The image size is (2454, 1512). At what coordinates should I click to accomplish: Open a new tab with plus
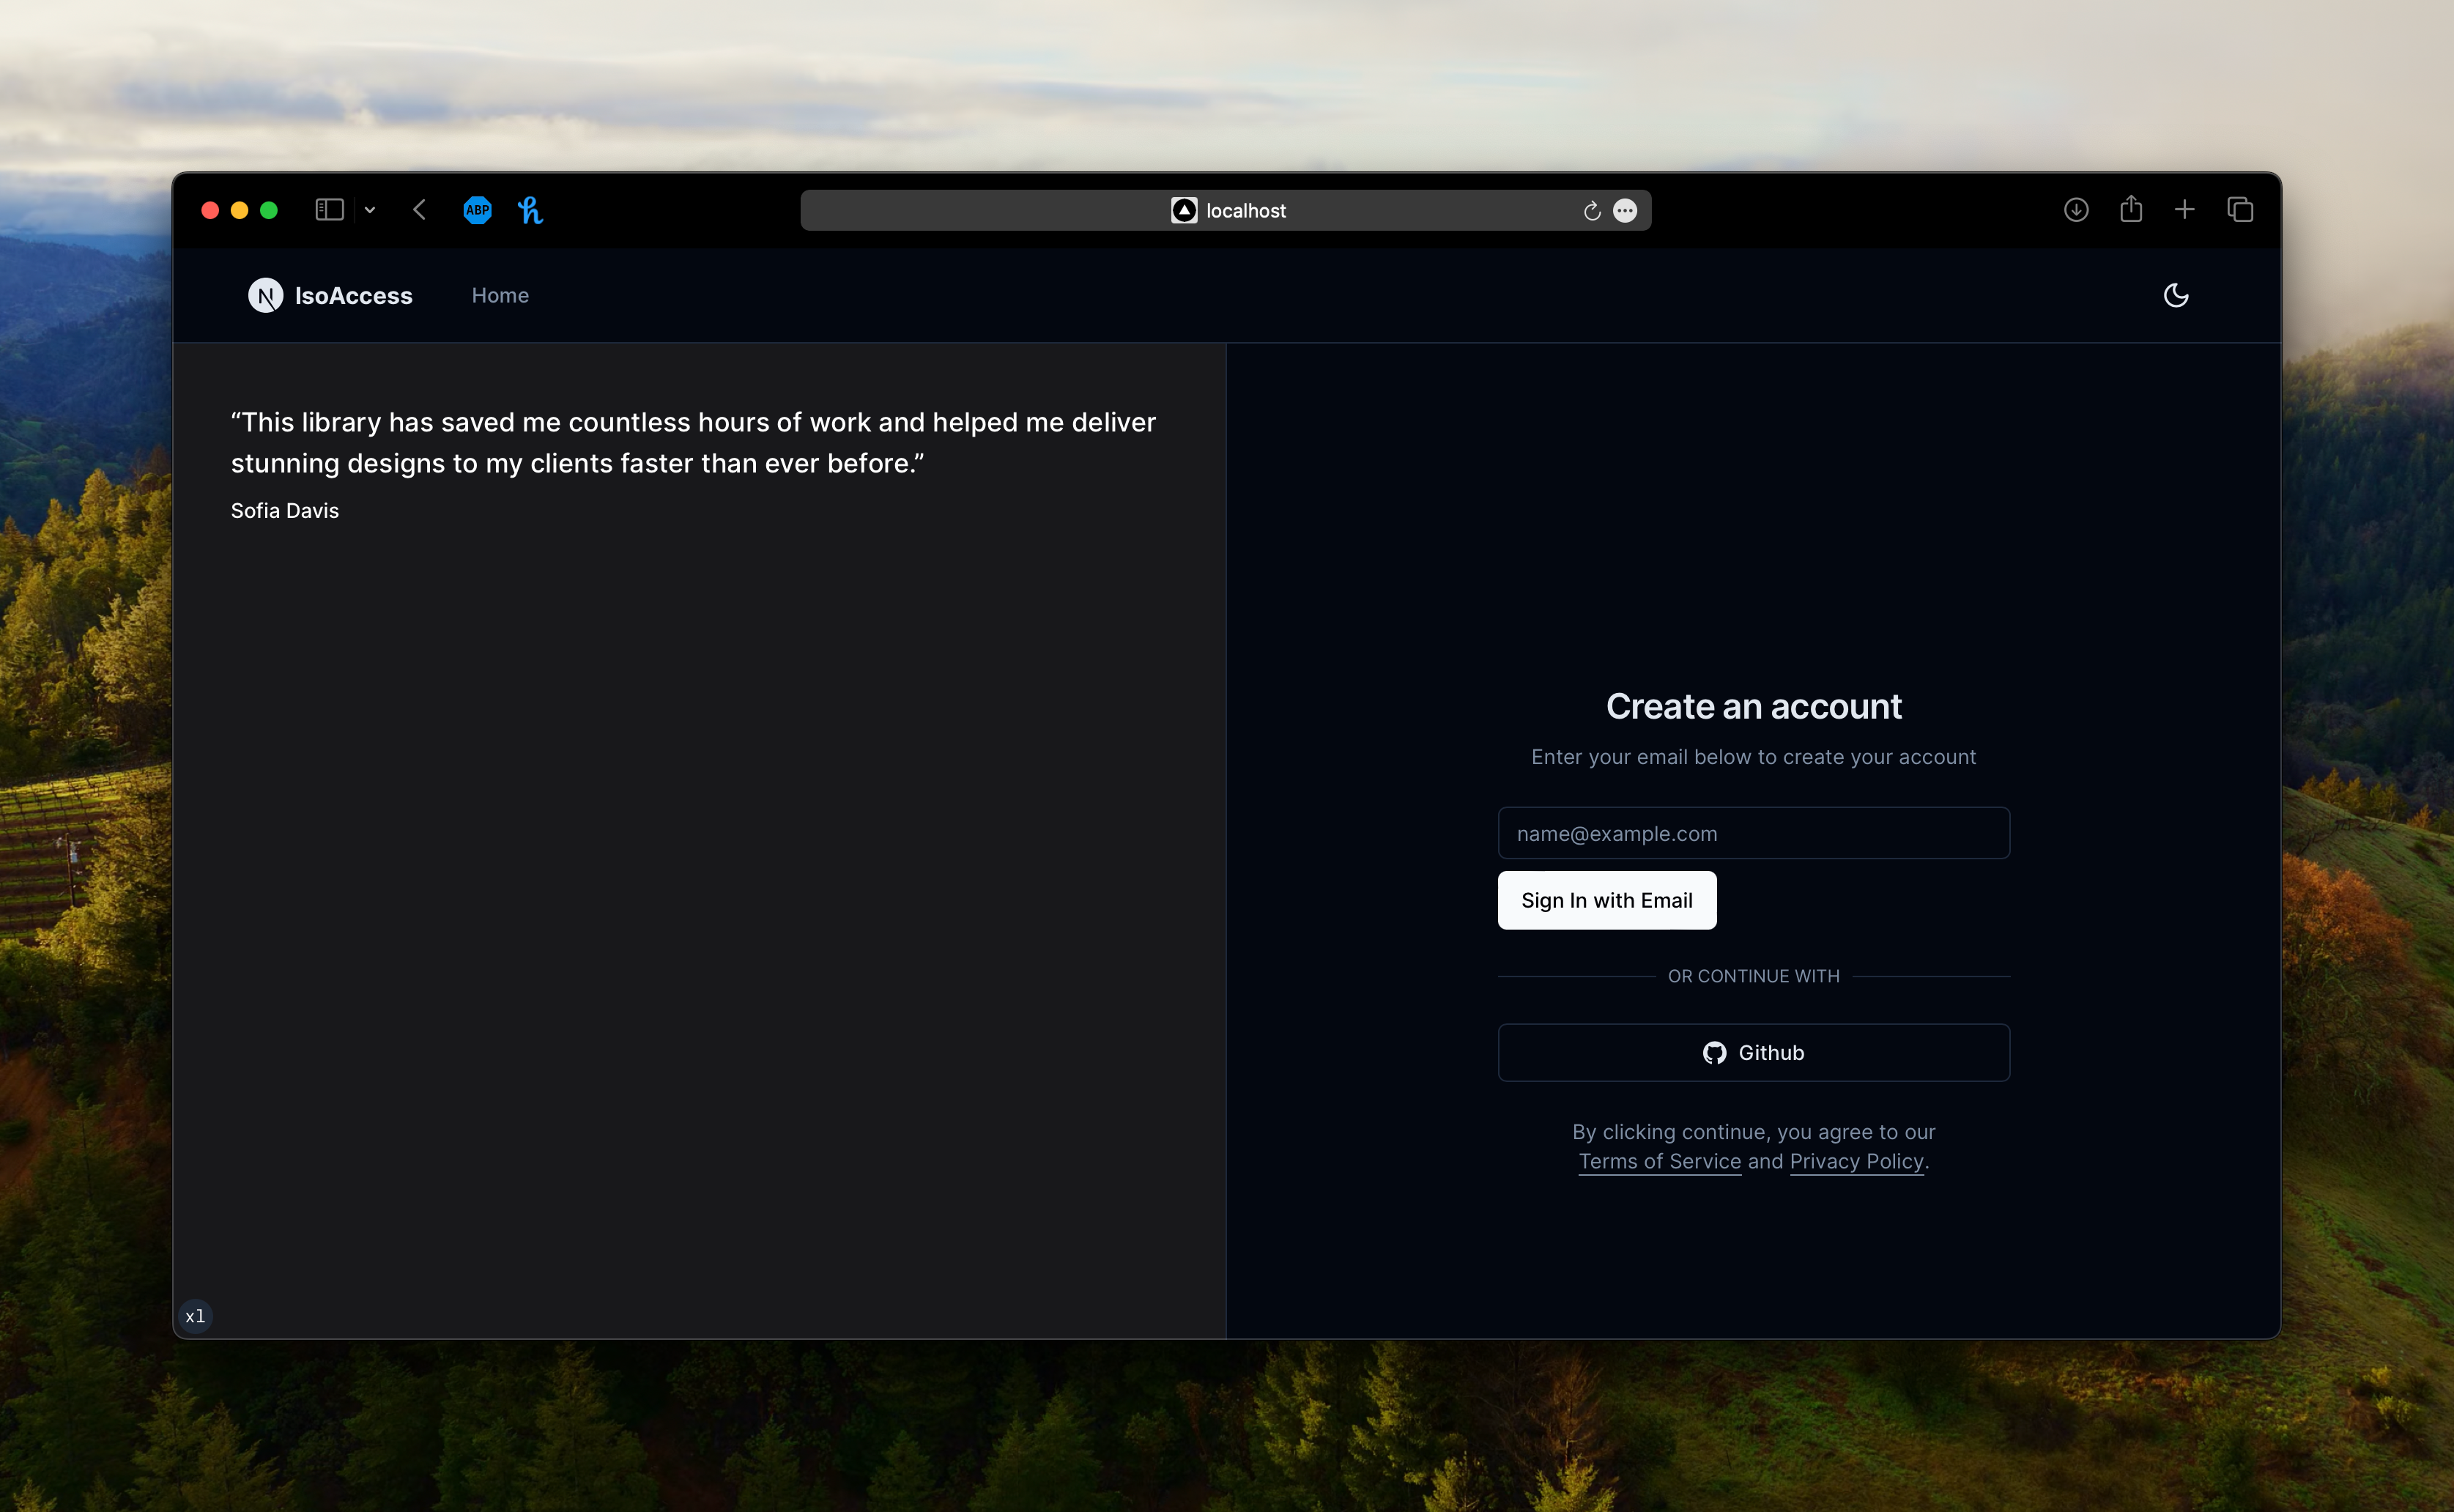pyautogui.click(x=2185, y=210)
